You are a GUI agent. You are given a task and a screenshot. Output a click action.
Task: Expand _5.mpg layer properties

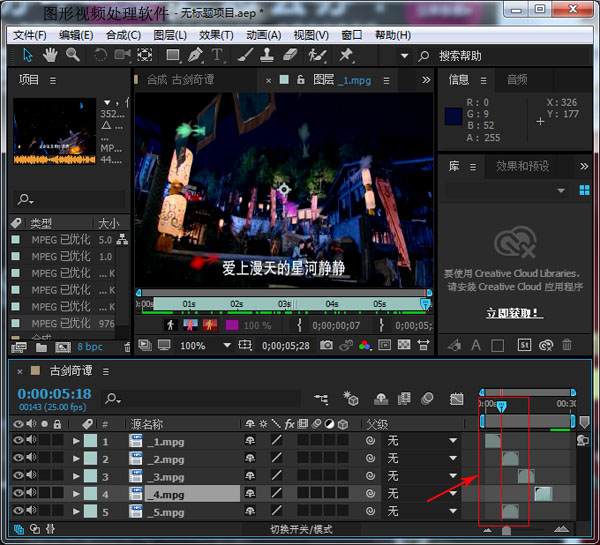[x=76, y=512]
